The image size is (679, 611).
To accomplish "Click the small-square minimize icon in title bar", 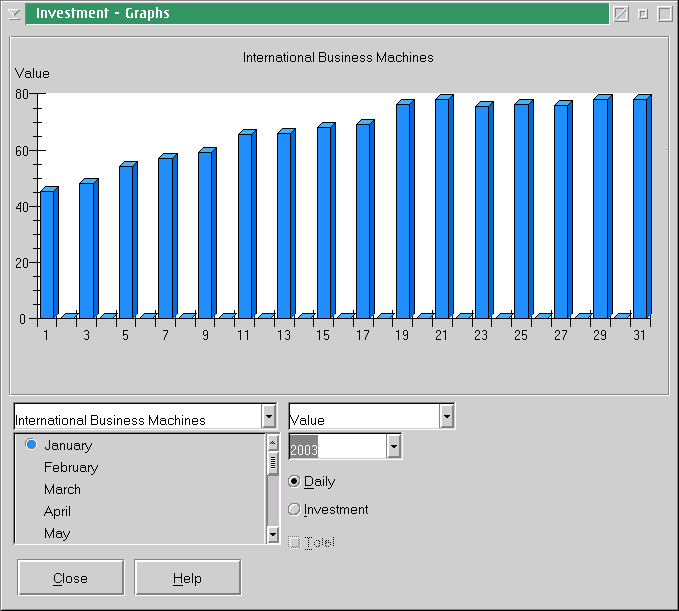I will (643, 14).
